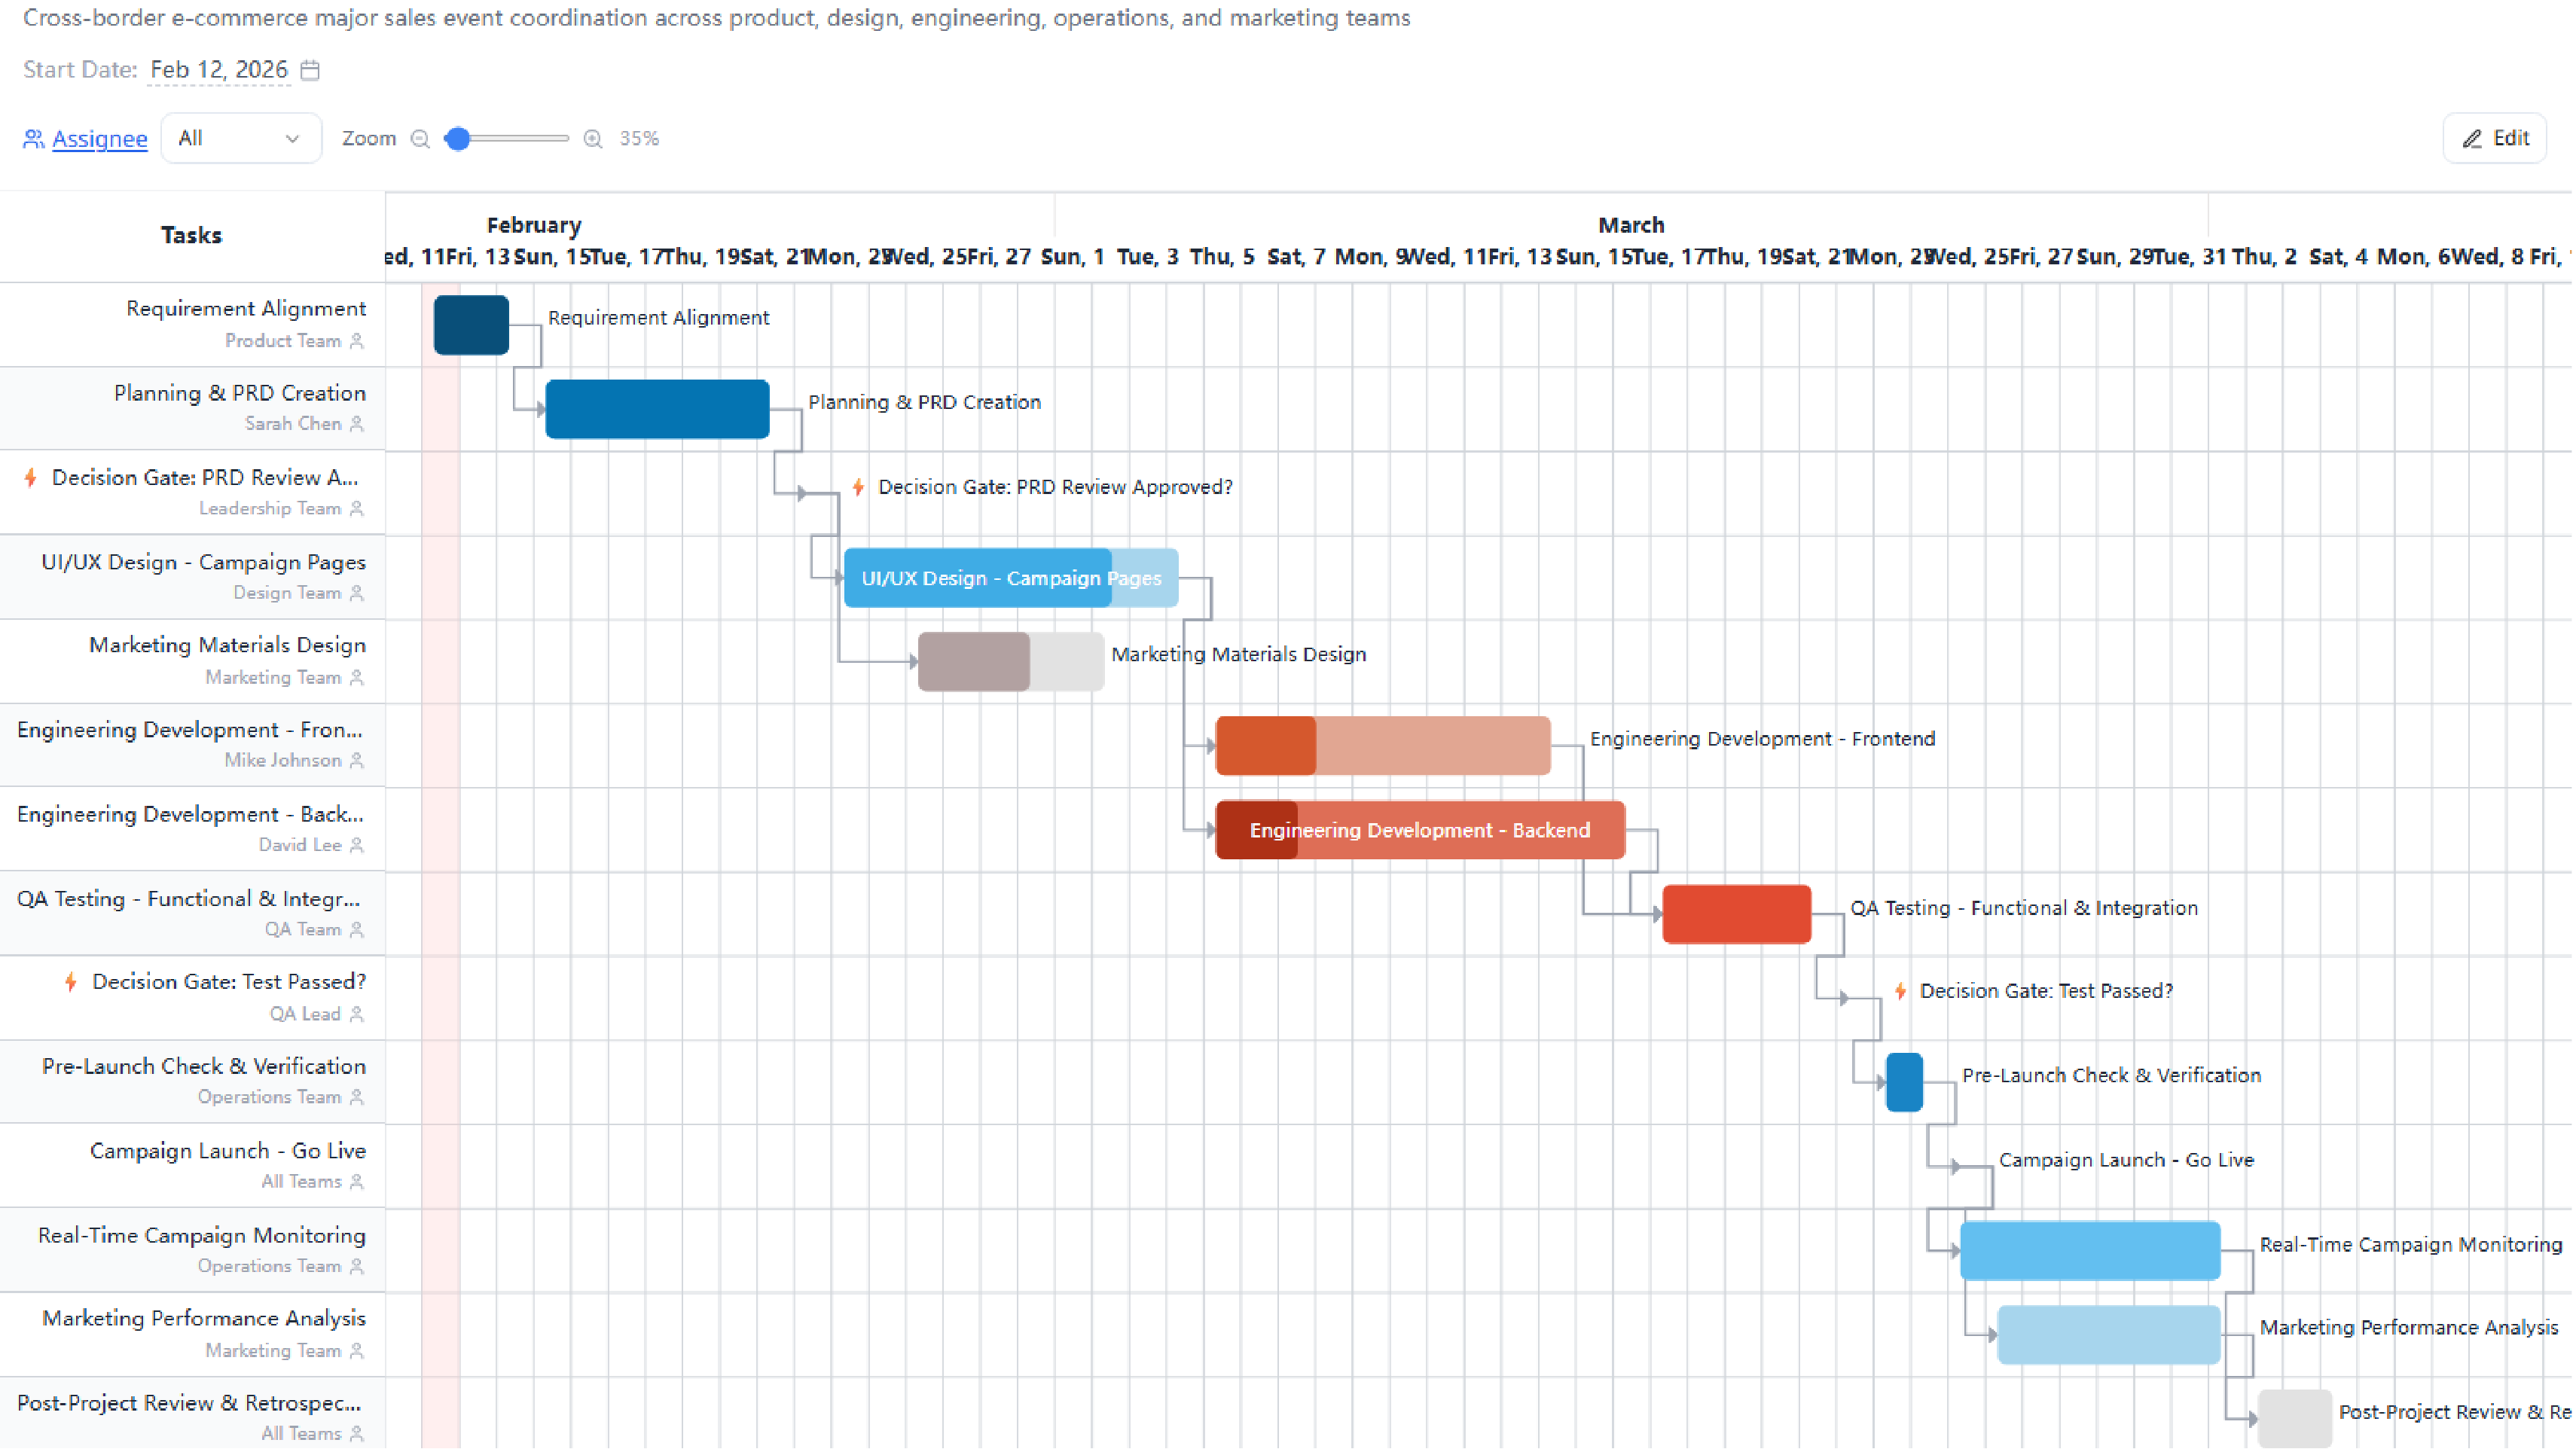Click the calendar icon next to Start Date
The height and width of the screenshot is (1449, 2576).
click(310, 70)
